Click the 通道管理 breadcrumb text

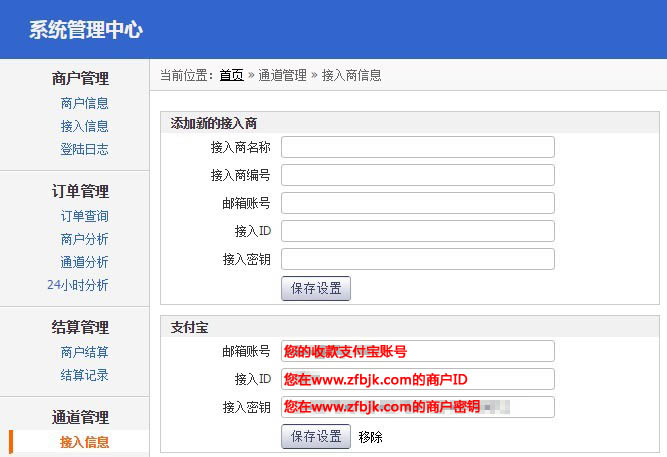tap(282, 75)
